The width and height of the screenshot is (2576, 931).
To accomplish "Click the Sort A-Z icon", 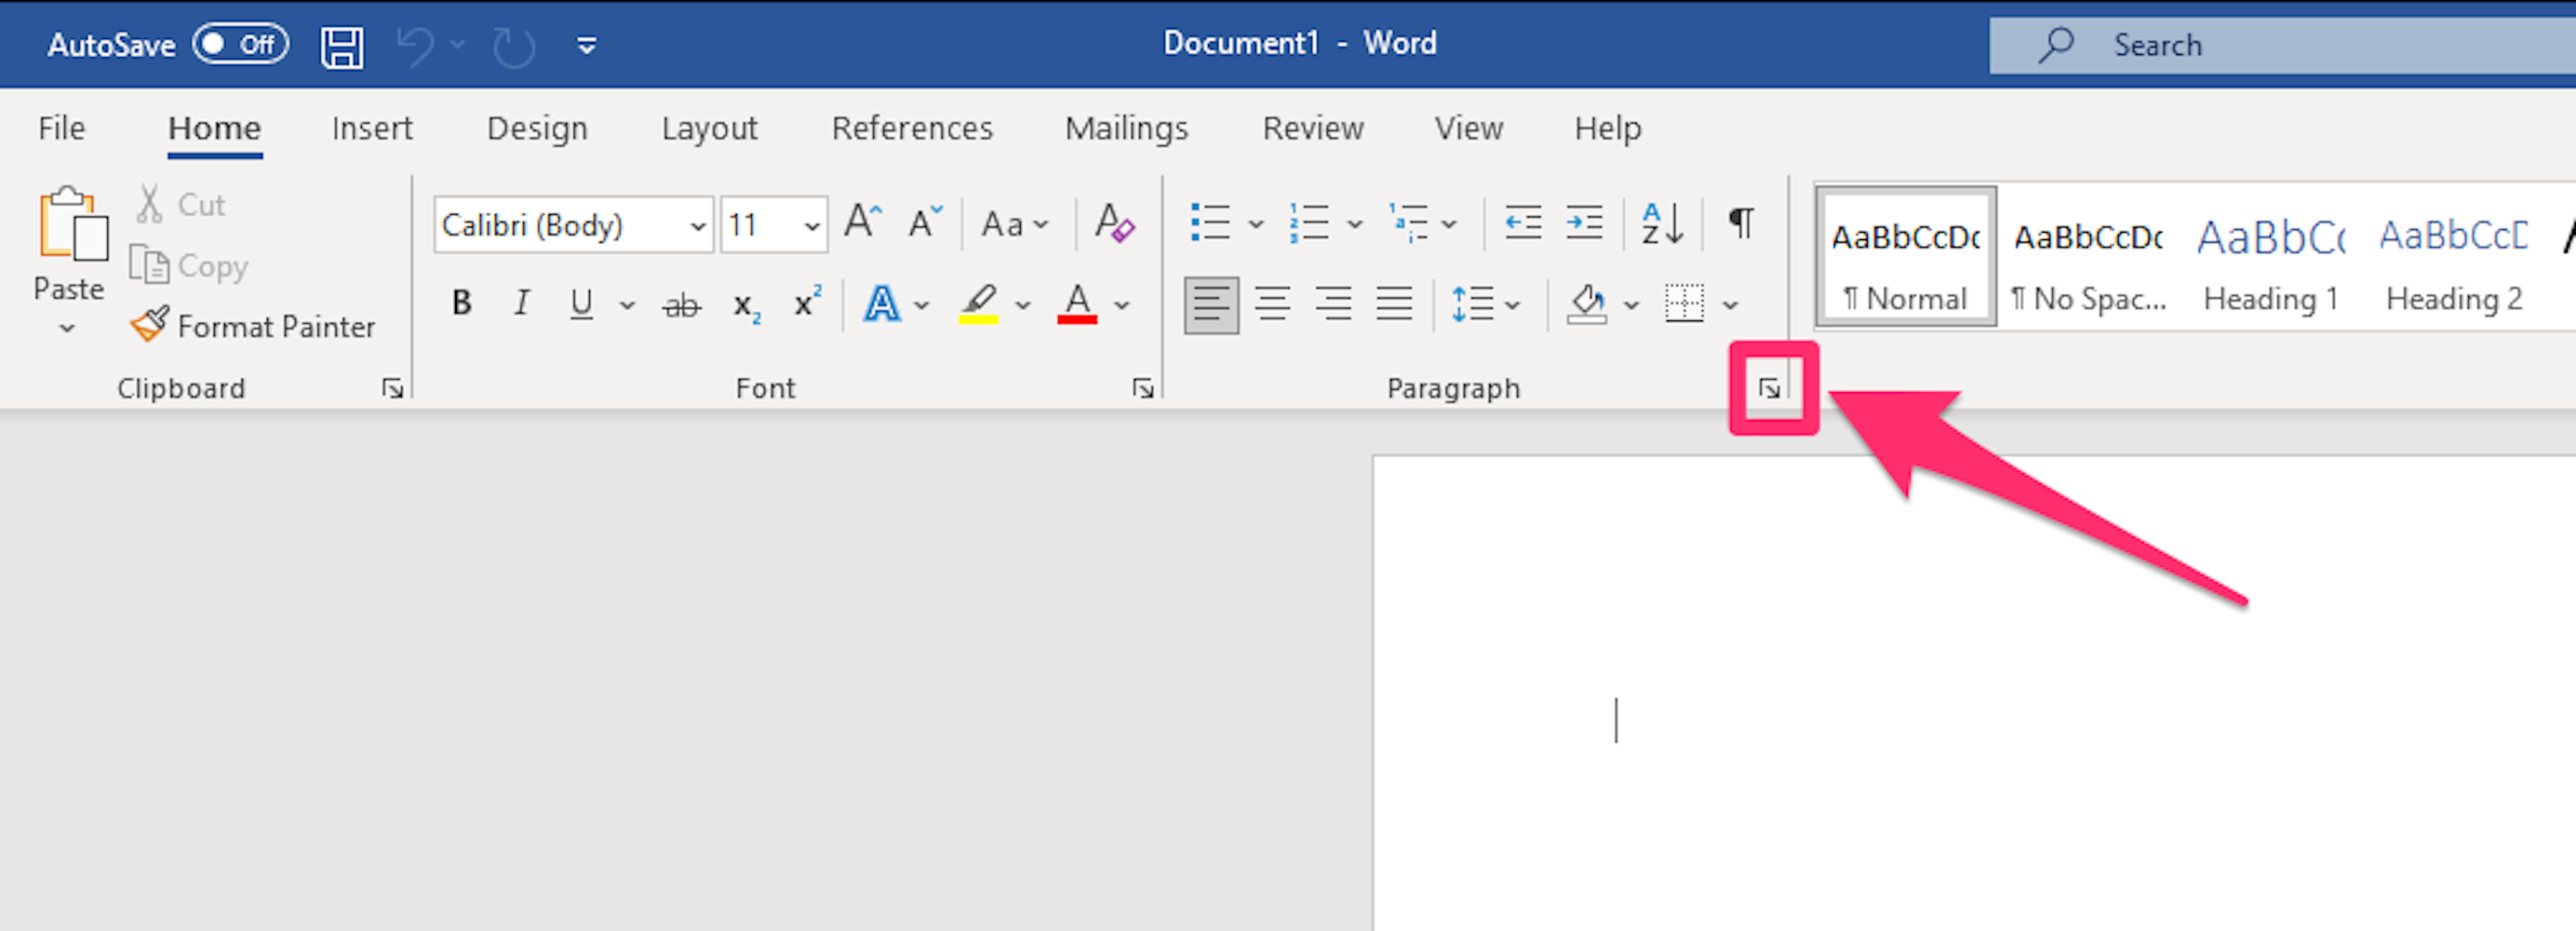I will 1662,223.
